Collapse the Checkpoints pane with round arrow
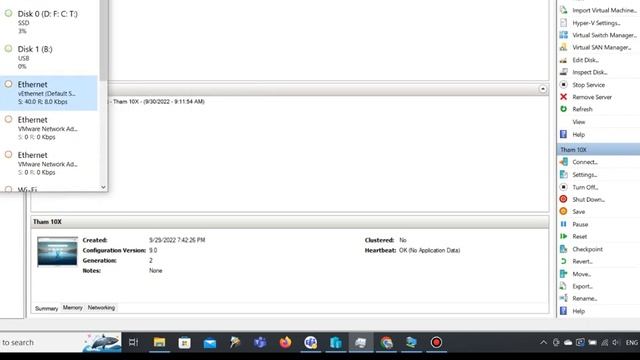 click(x=542, y=89)
